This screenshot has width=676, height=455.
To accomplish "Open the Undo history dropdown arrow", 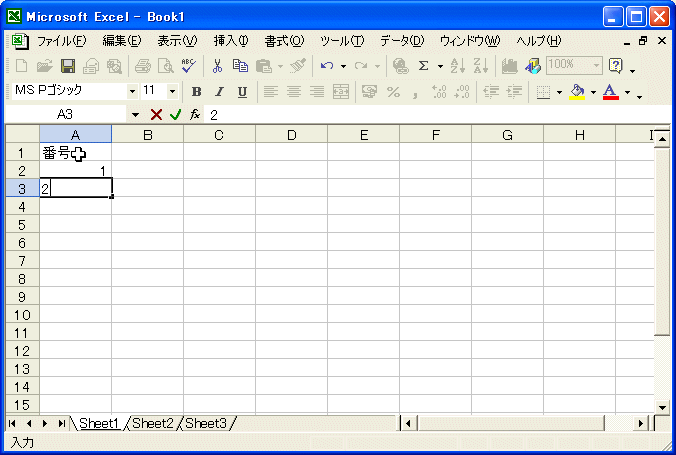I will [x=343, y=66].
